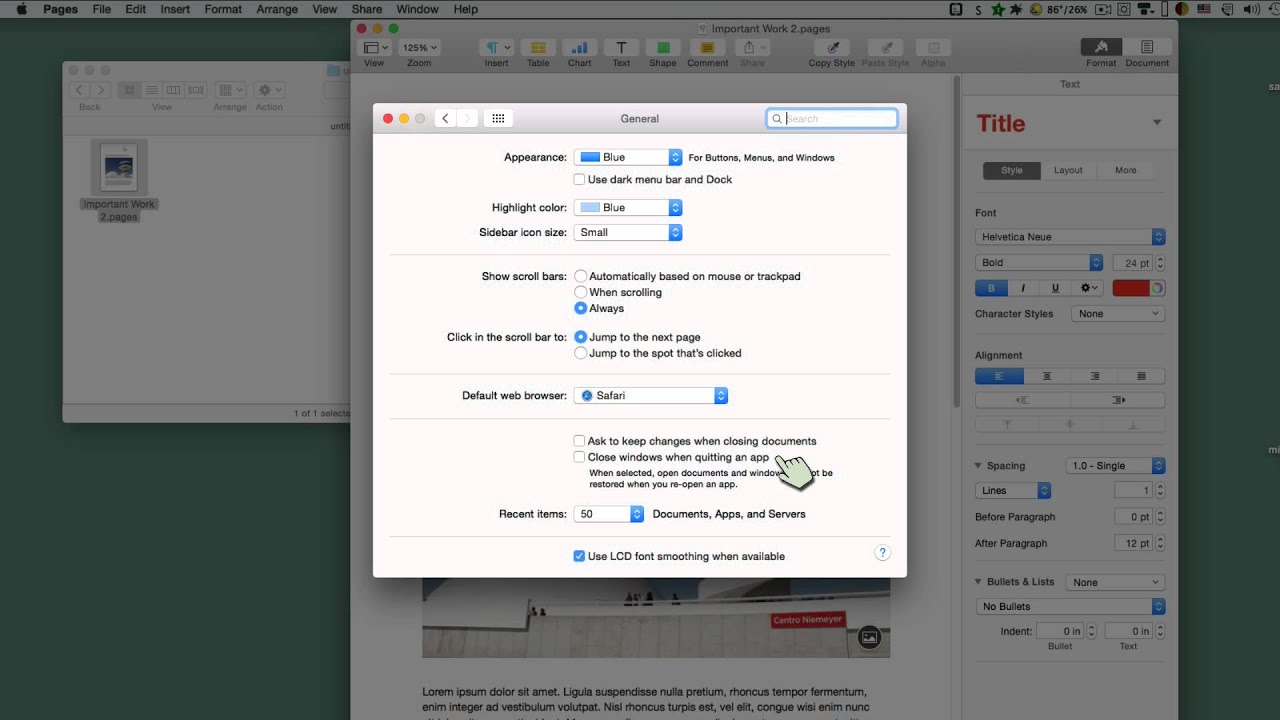Screen dimensions: 1280x720
Task: Apply underline with the U button
Action: pyautogui.click(x=1055, y=288)
